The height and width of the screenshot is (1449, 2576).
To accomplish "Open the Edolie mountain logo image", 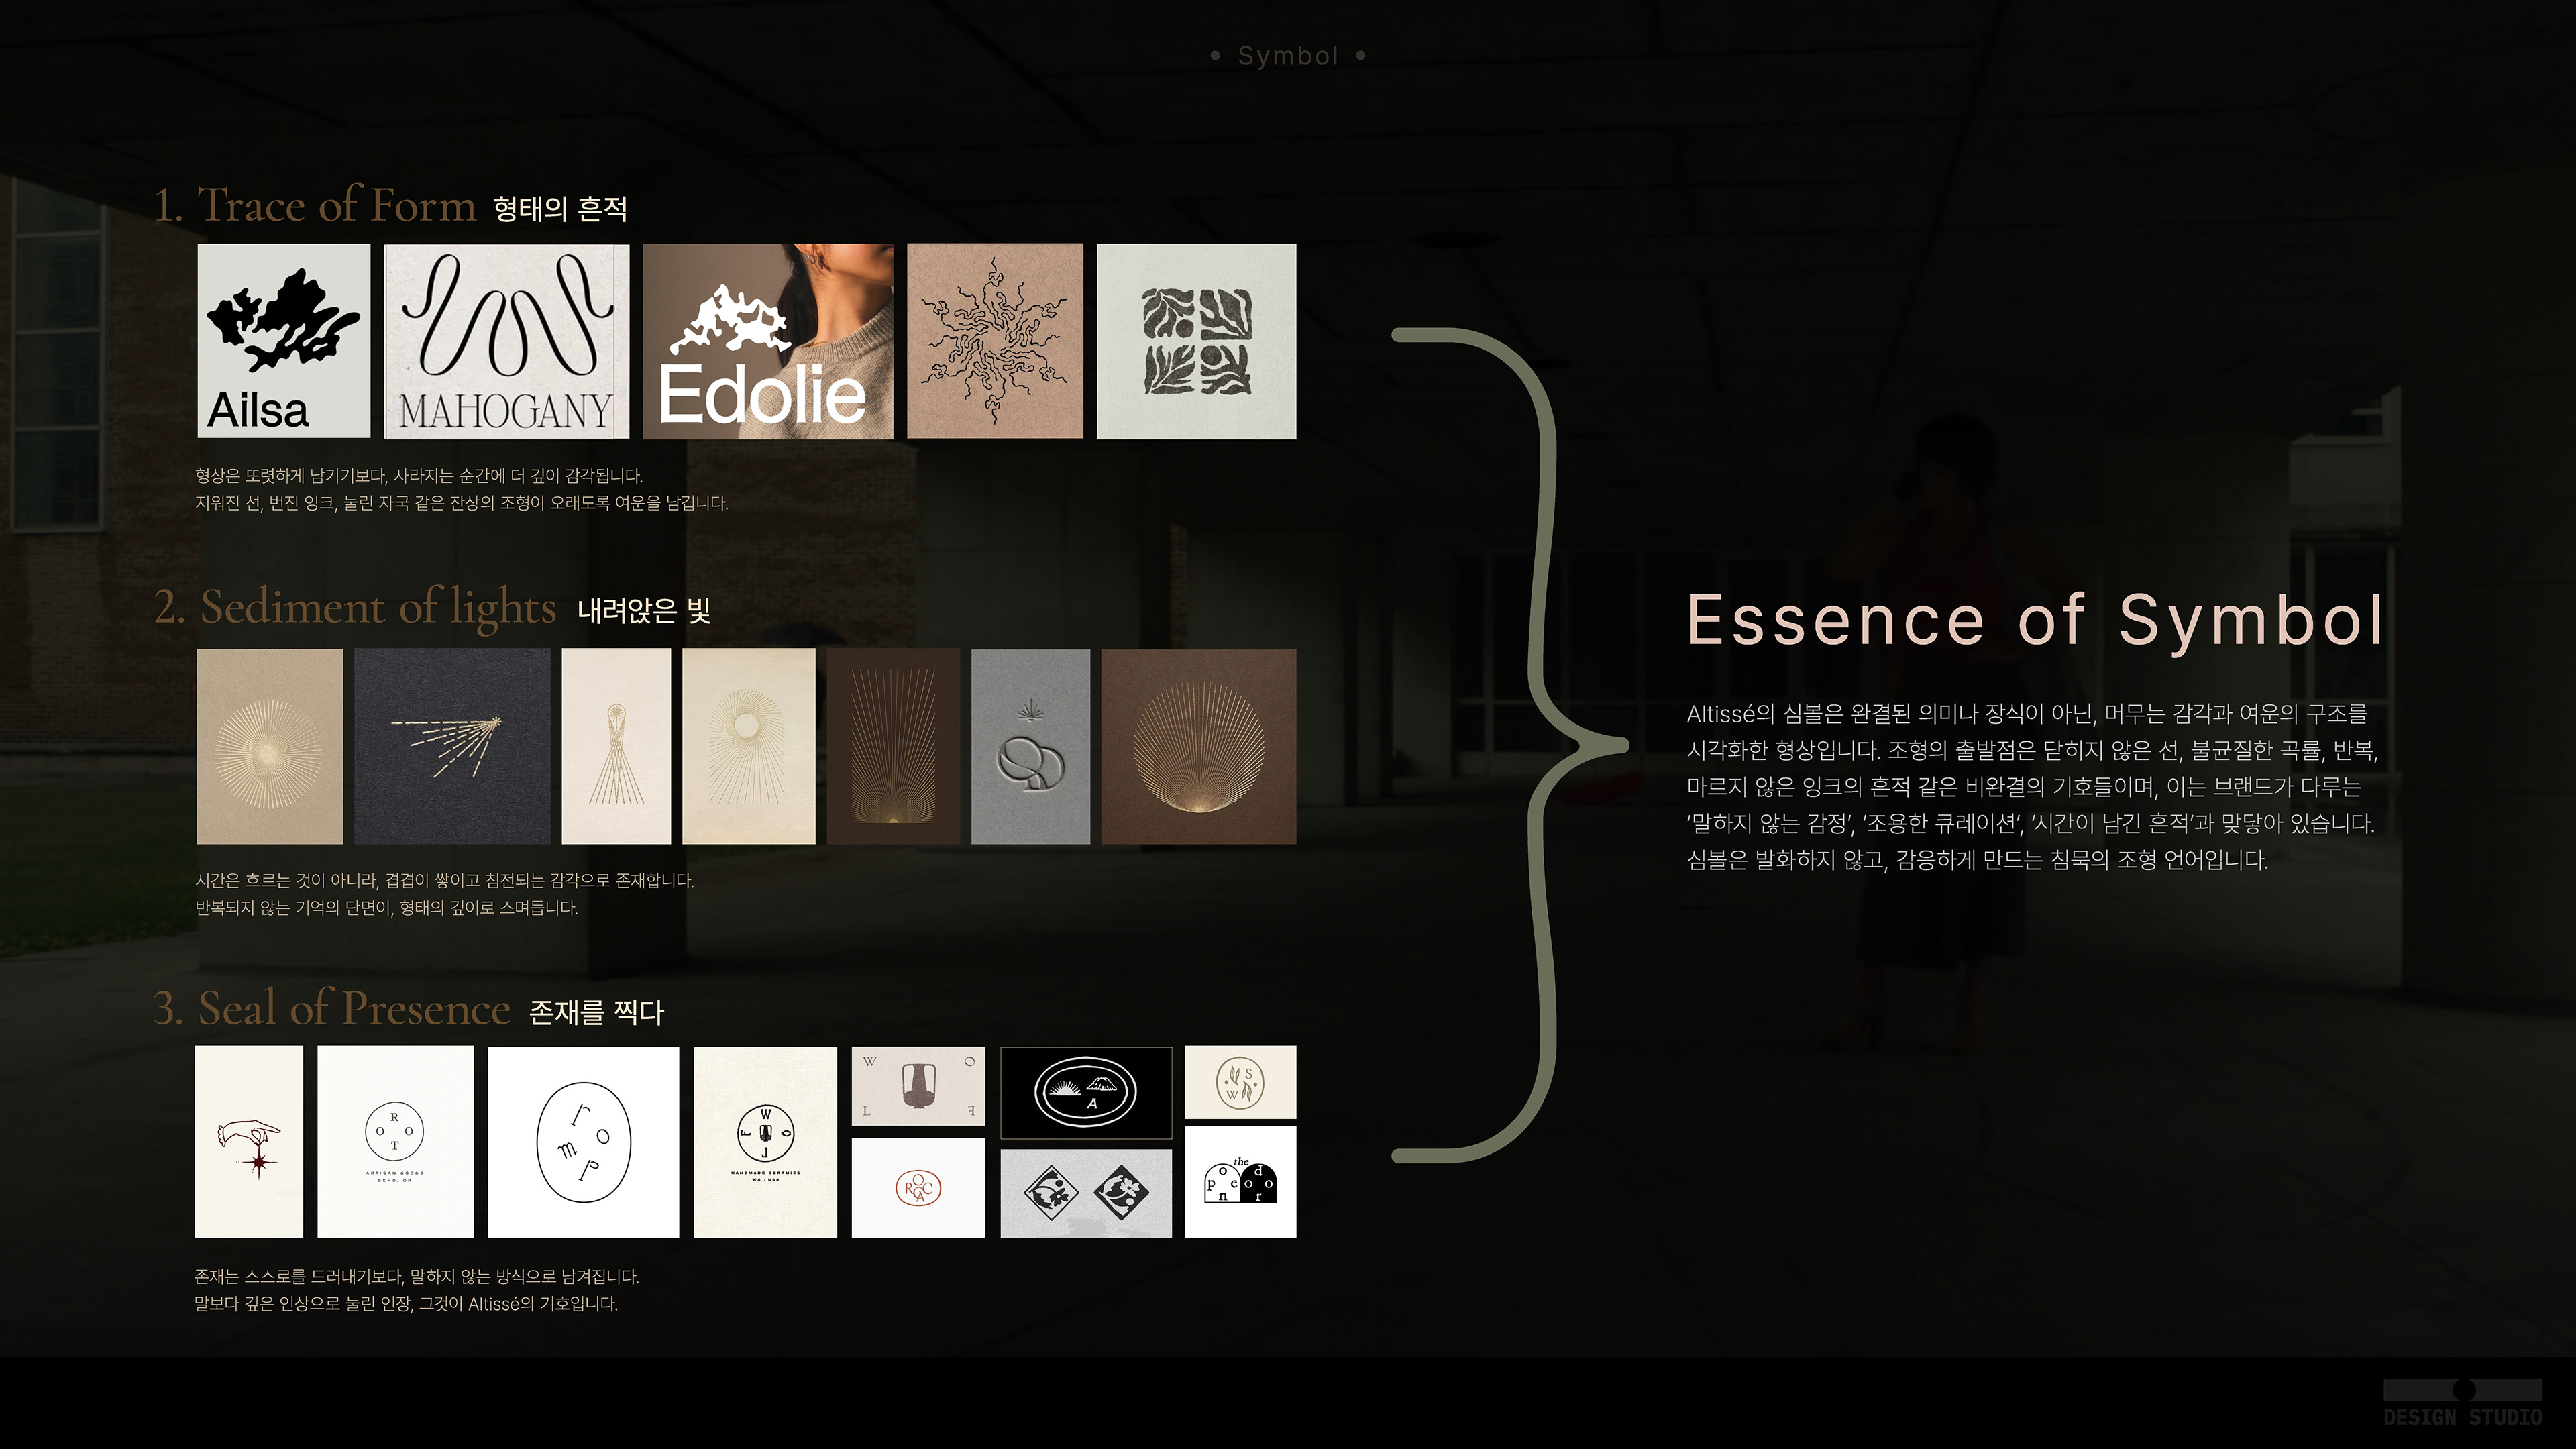I will 767,340.
